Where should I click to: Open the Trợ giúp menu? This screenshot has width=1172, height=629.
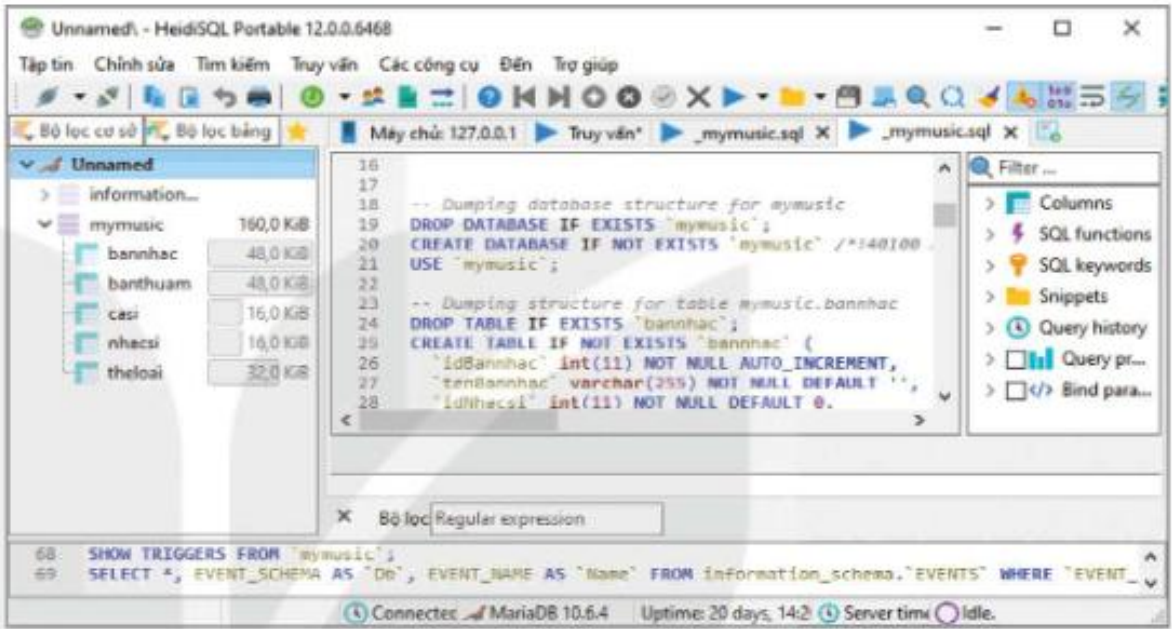coord(585,65)
